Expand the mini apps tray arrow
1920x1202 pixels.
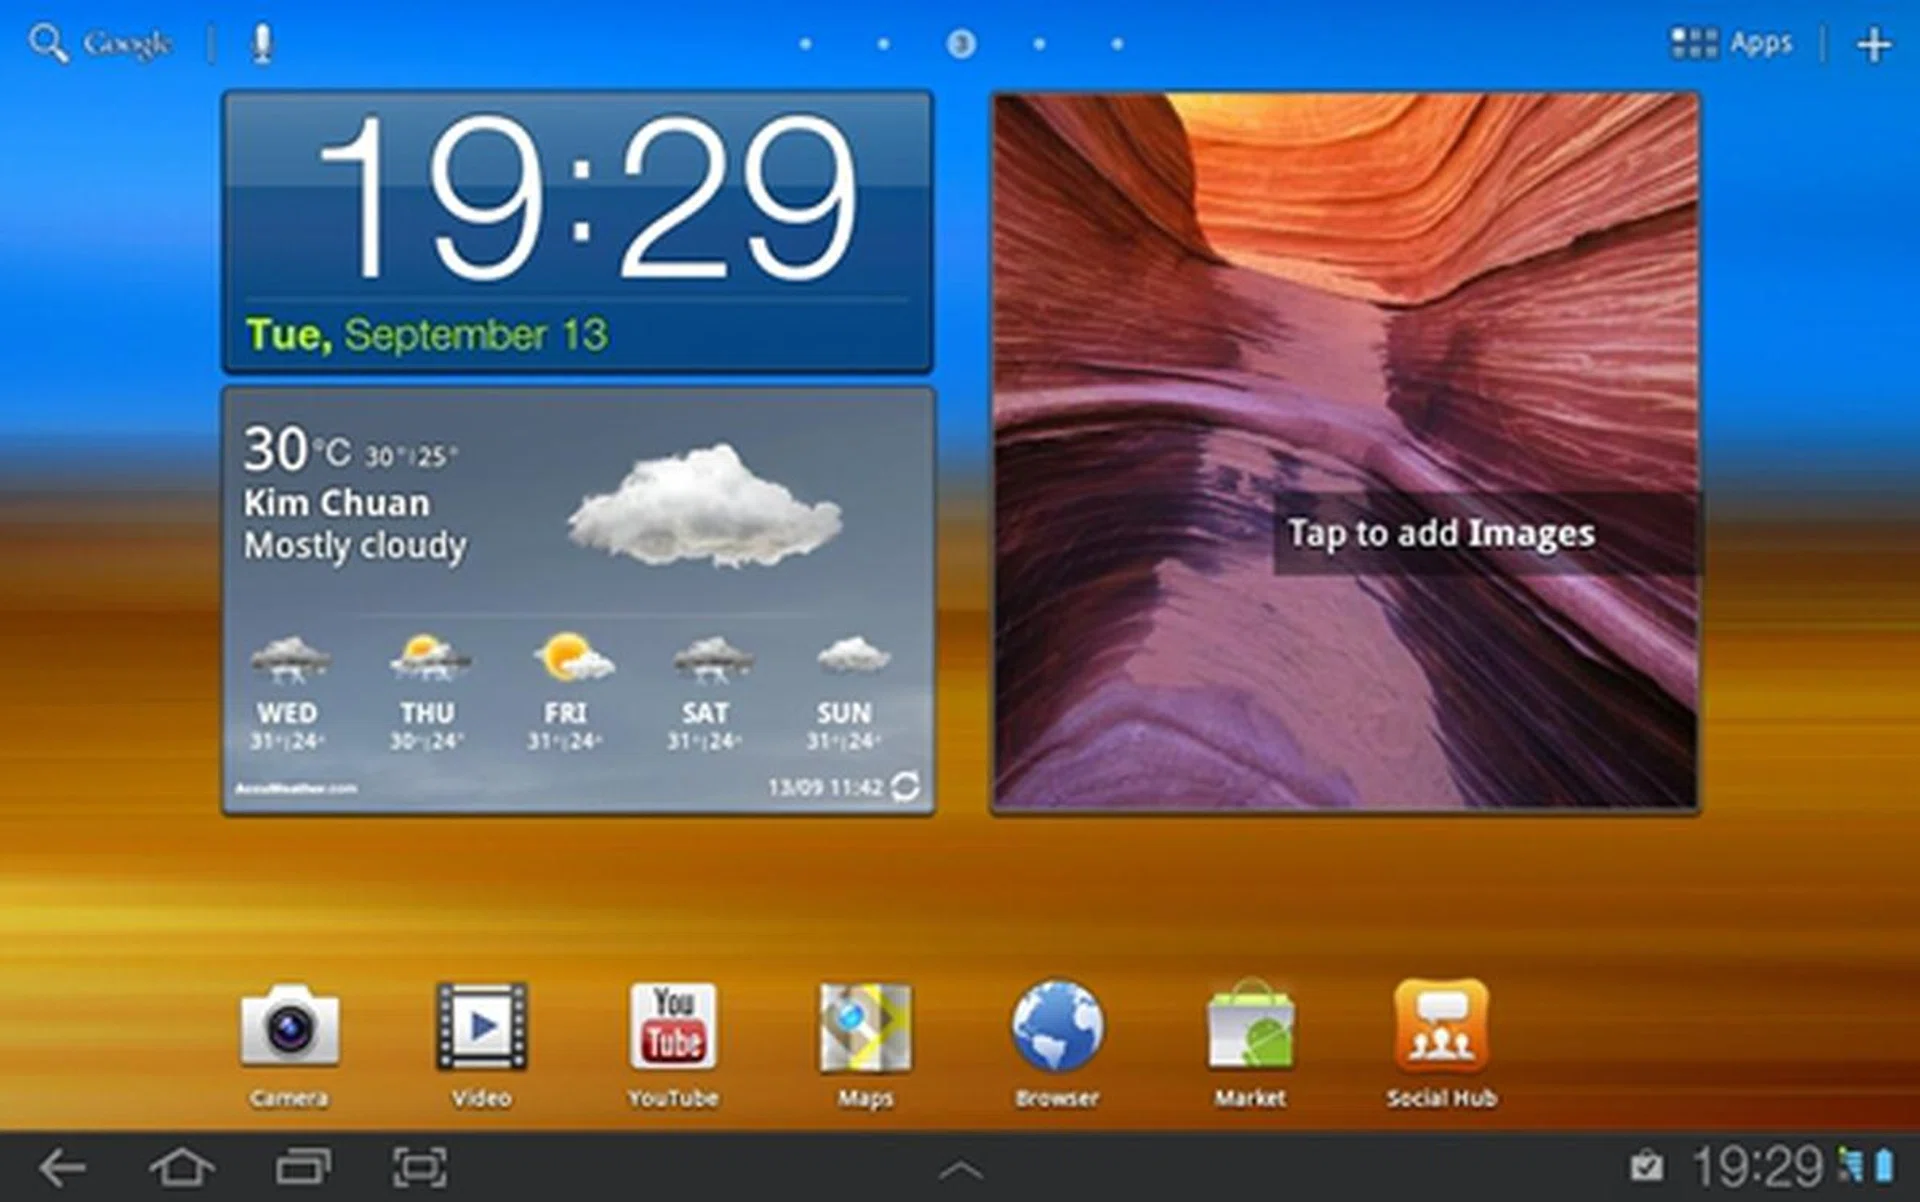961,1169
